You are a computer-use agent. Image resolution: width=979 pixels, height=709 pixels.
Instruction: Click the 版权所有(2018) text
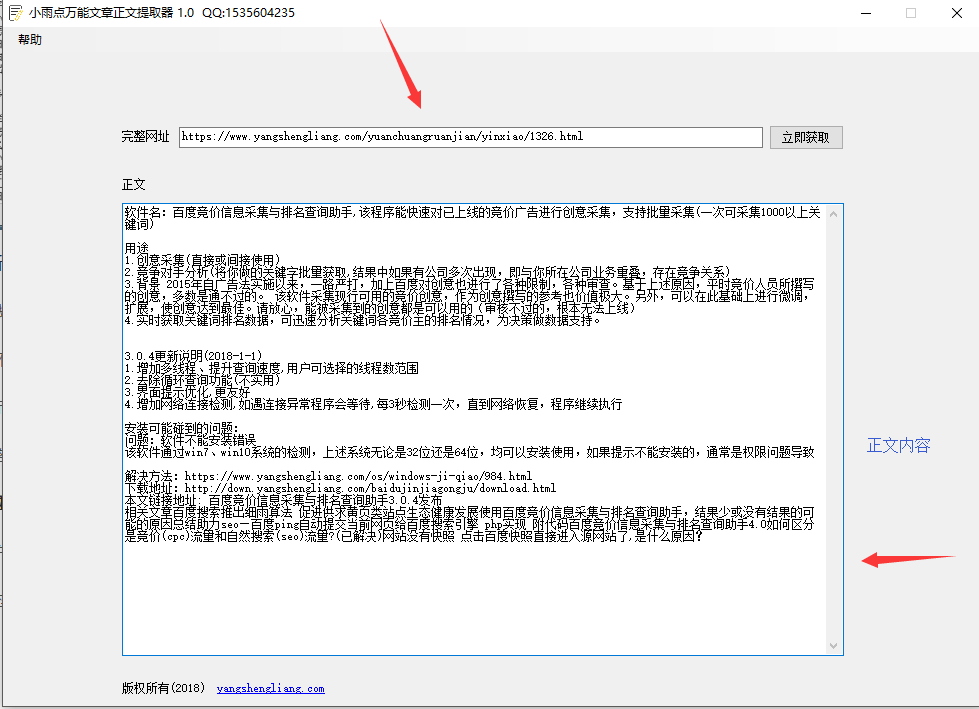[x=163, y=688]
